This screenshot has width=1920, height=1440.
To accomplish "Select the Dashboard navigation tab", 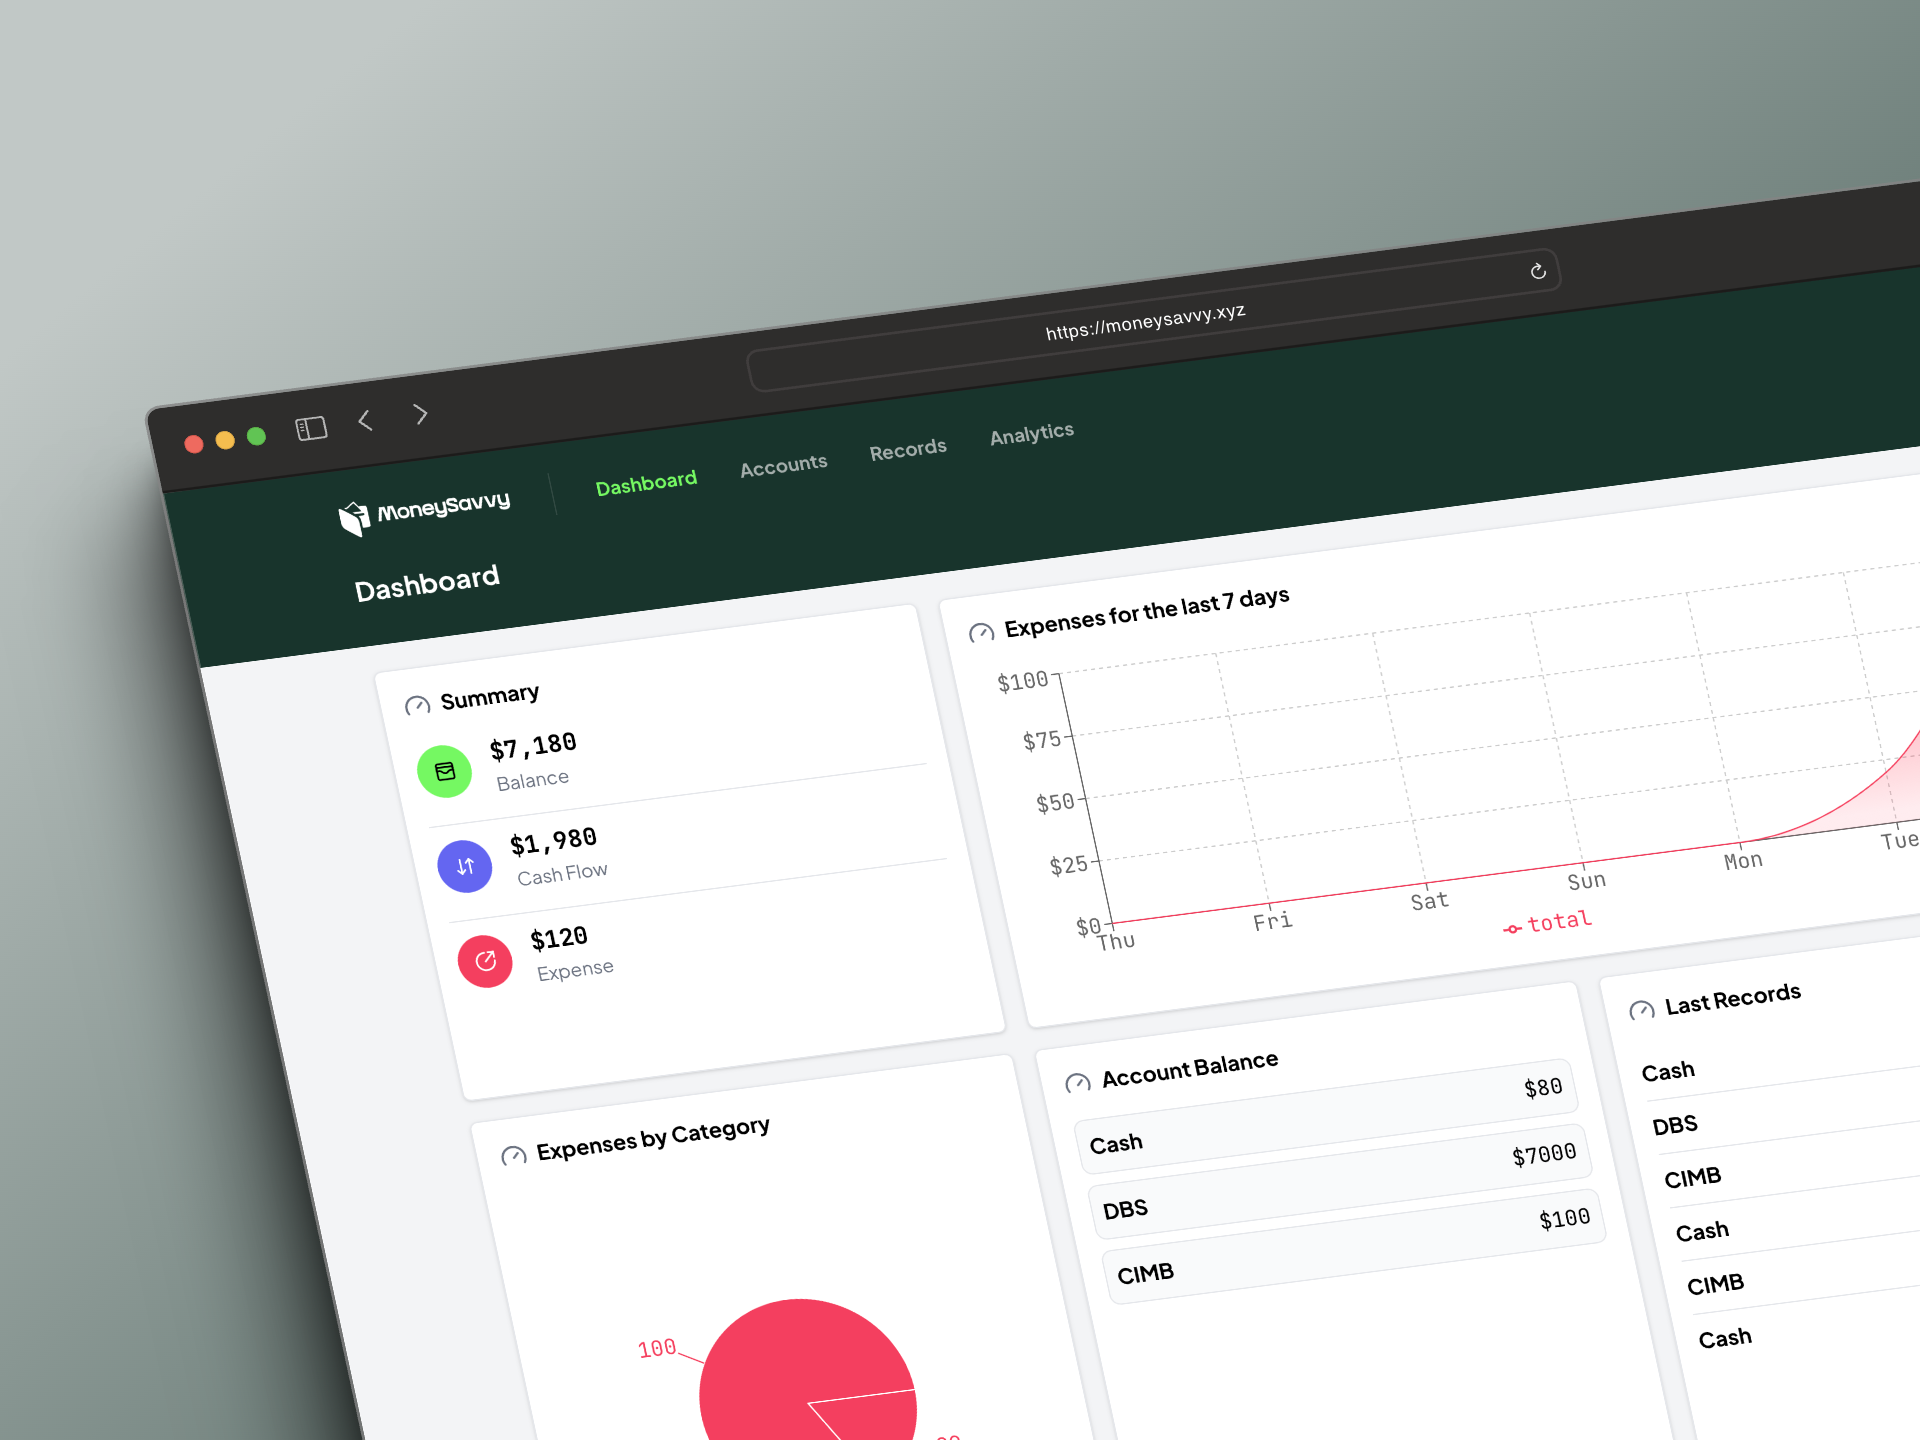I will coord(646,483).
